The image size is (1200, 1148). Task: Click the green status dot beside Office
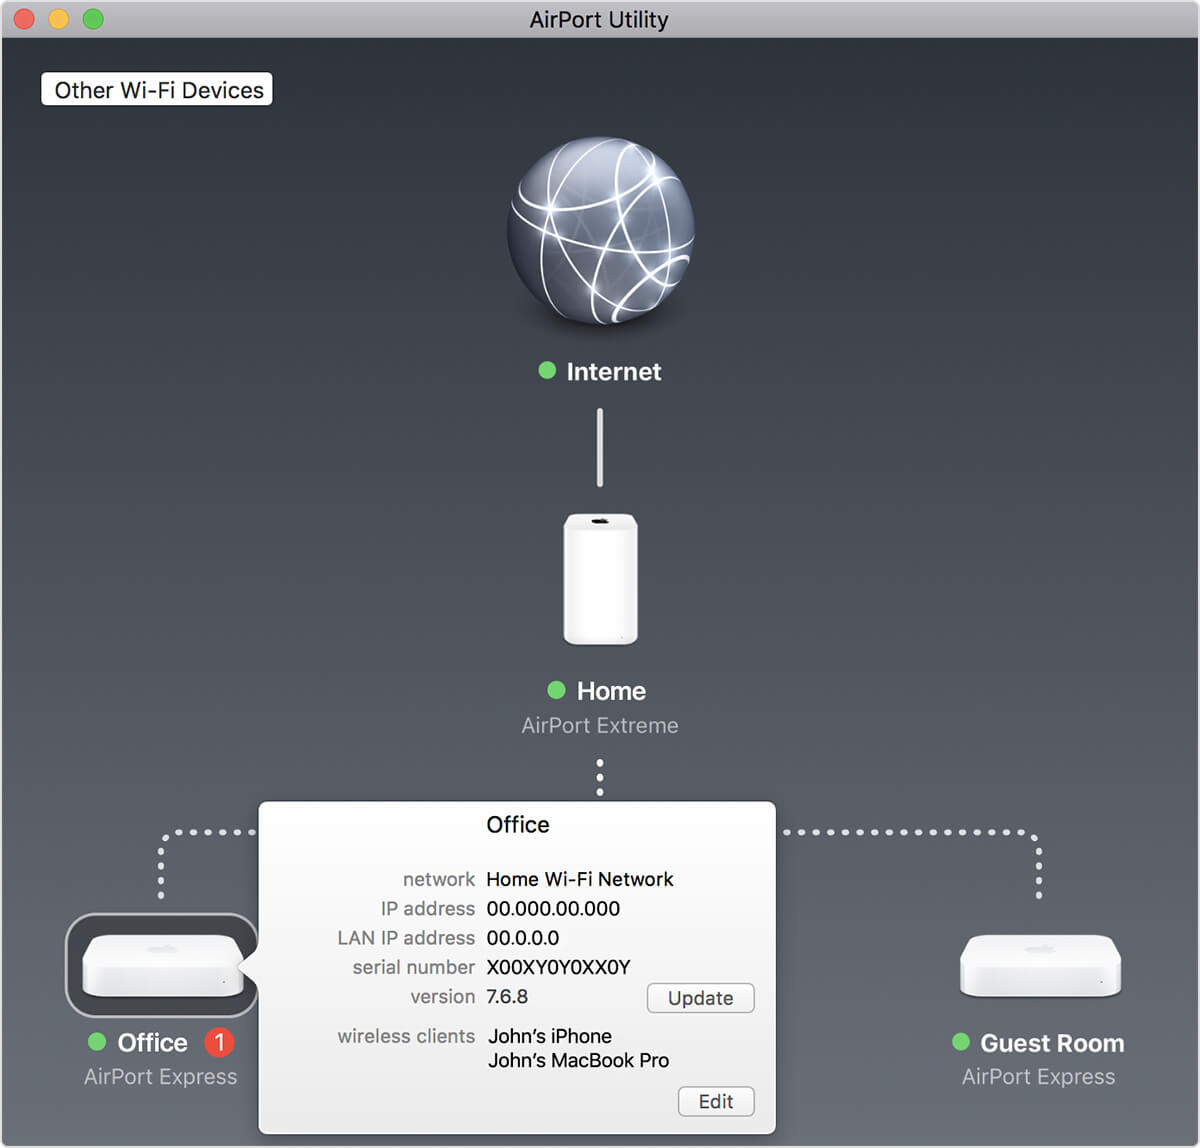click(97, 1042)
